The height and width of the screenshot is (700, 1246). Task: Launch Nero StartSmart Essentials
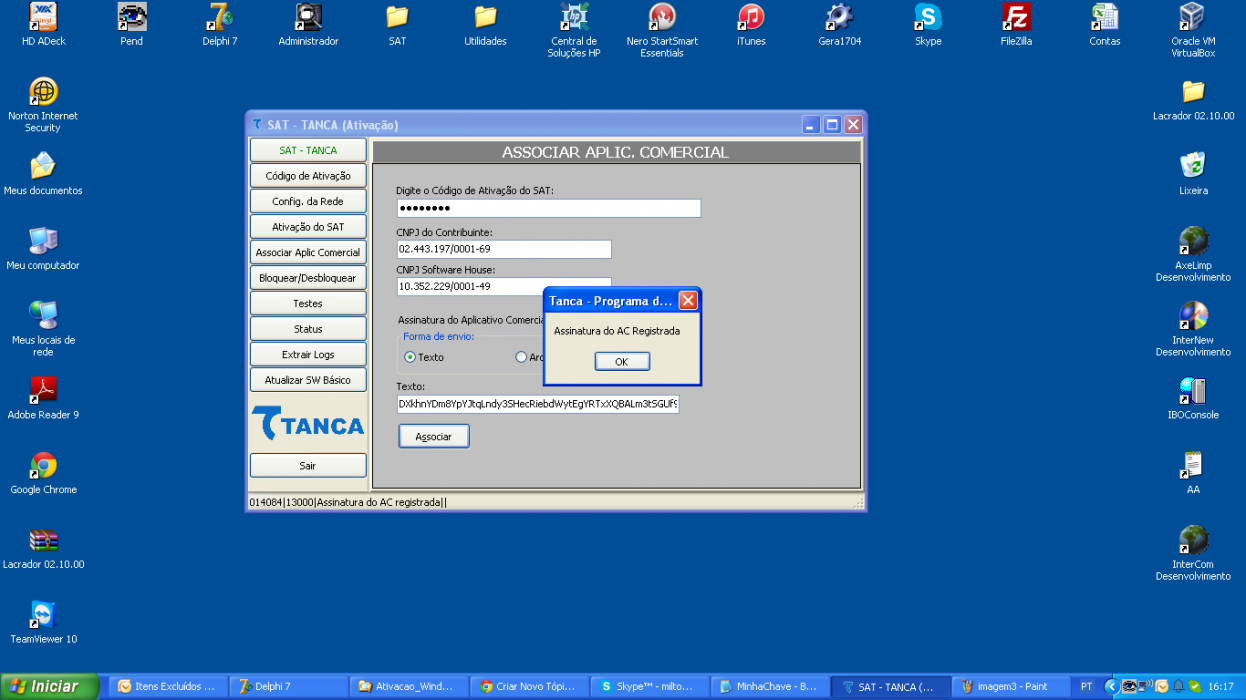coord(662,17)
